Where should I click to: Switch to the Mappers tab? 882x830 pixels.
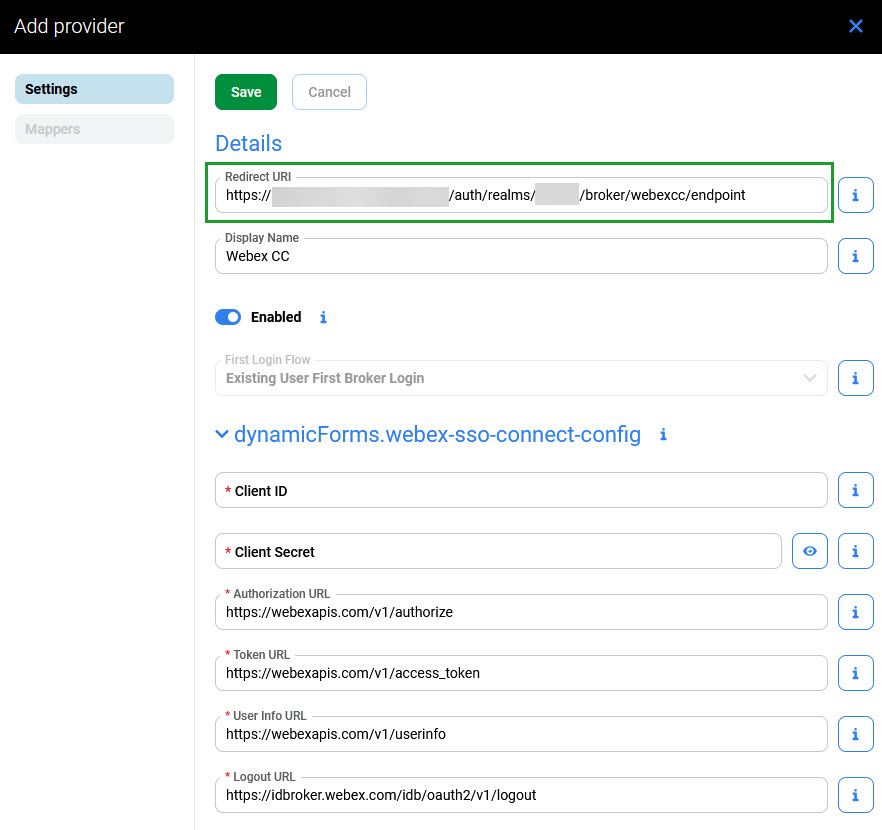pyautogui.click(x=94, y=129)
